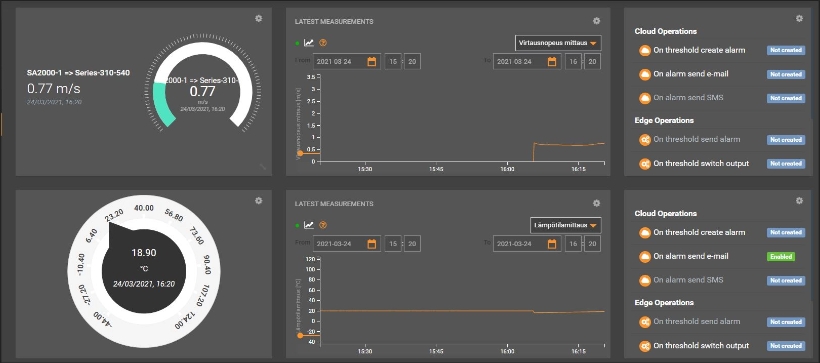
Task: Click To hour field '16' in the Virtausnopeus chart
Action: 573,62
